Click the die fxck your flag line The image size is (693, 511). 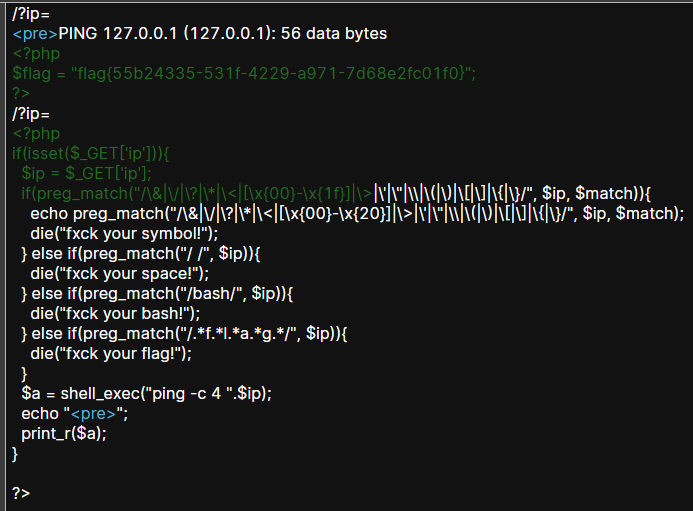point(111,354)
